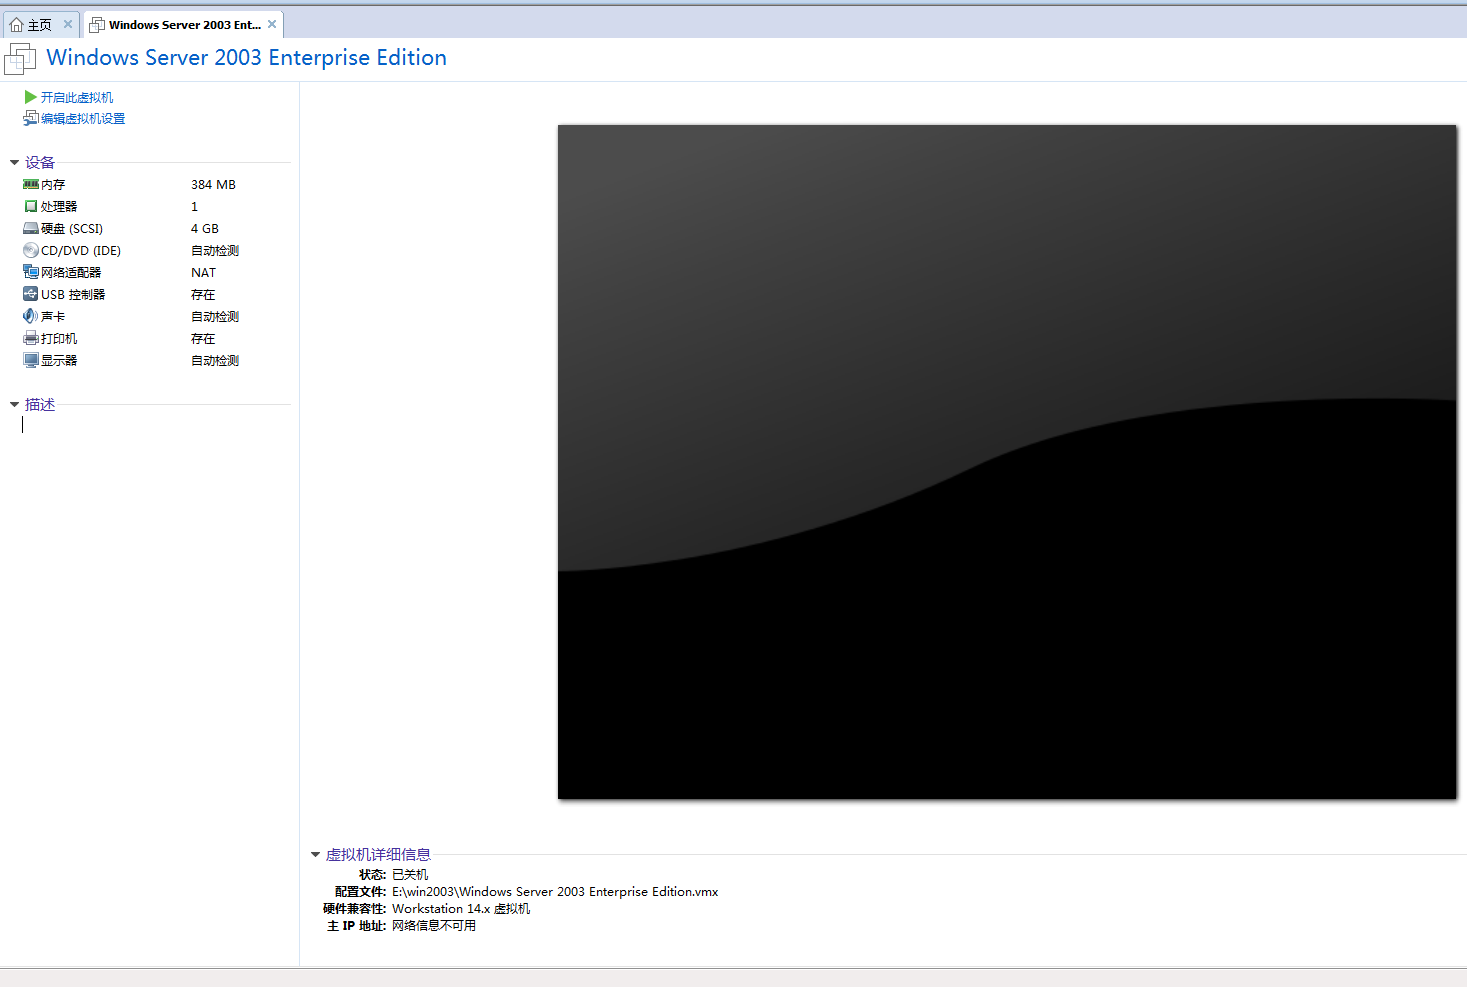Click the 声卡 sound card label
Image resolution: width=1467 pixels, height=988 pixels.
tap(53, 316)
